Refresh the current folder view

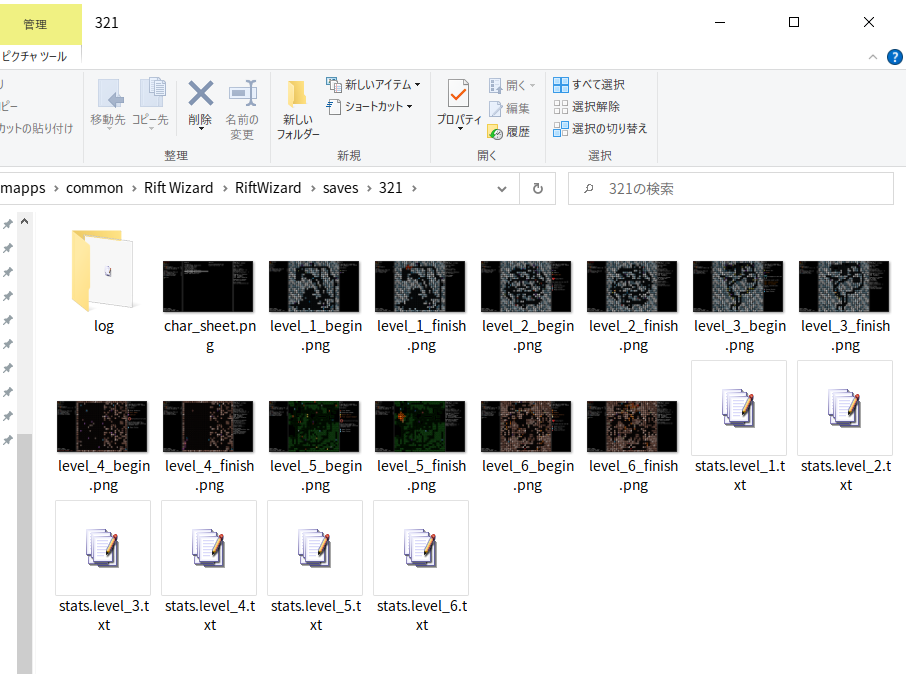point(538,188)
